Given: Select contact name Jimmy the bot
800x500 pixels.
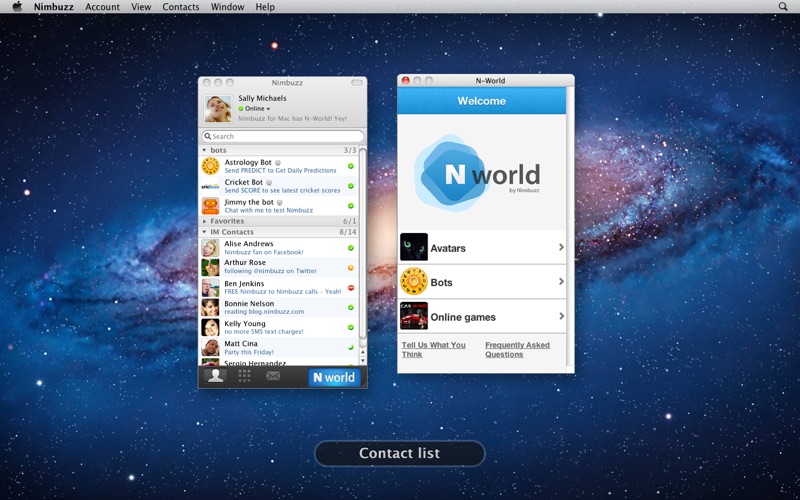Looking at the screenshot, I should 249,202.
